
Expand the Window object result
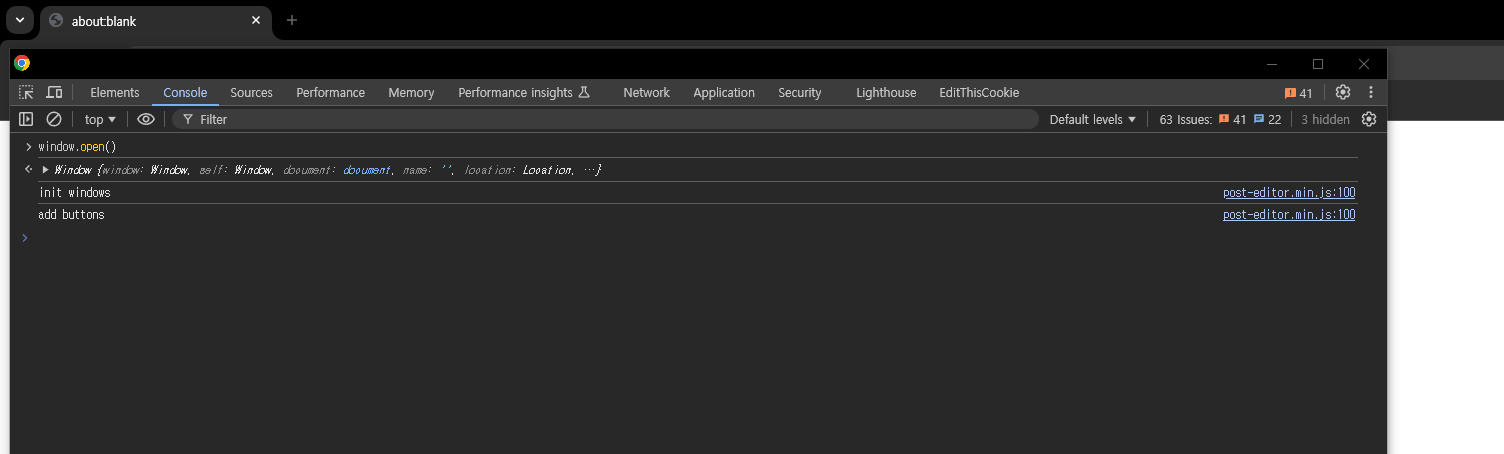pos(45,170)
